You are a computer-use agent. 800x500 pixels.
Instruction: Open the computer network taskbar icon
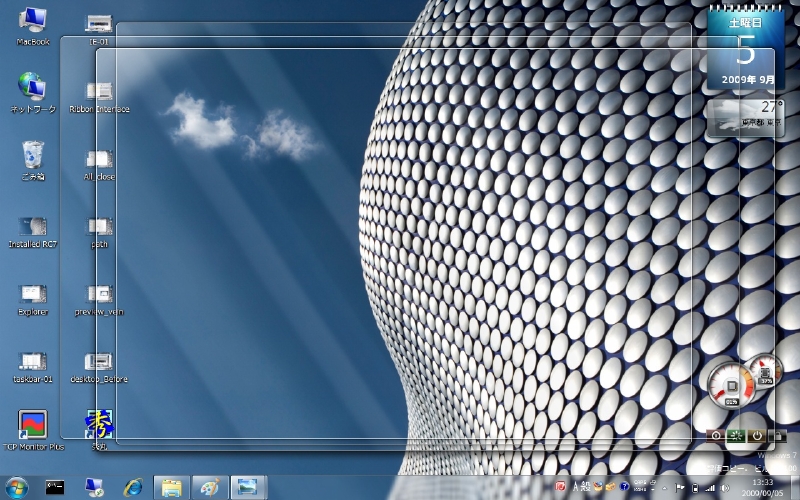(94, 488)
